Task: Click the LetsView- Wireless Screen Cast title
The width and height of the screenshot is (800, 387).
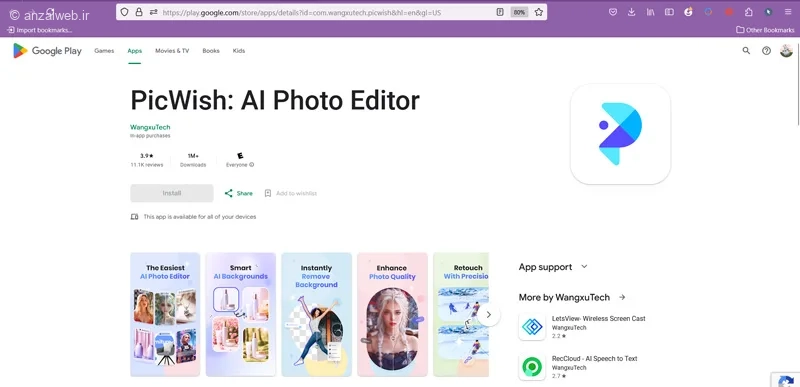Action: pyautogui.click(x=598, y=319)
